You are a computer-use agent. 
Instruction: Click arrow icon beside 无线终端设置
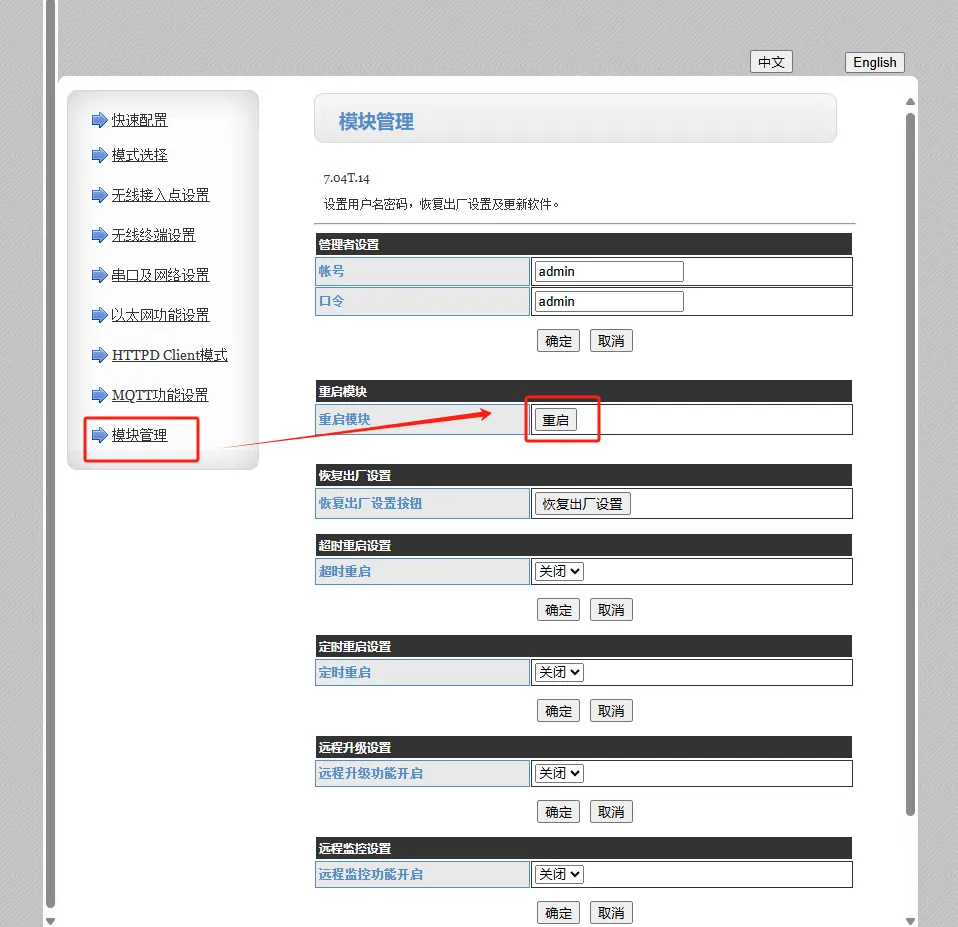point(100,235)
